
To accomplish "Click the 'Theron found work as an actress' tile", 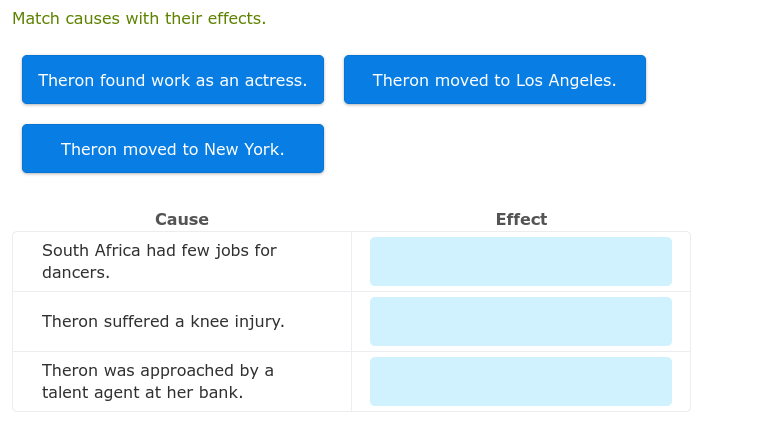I will pos(173,80).
